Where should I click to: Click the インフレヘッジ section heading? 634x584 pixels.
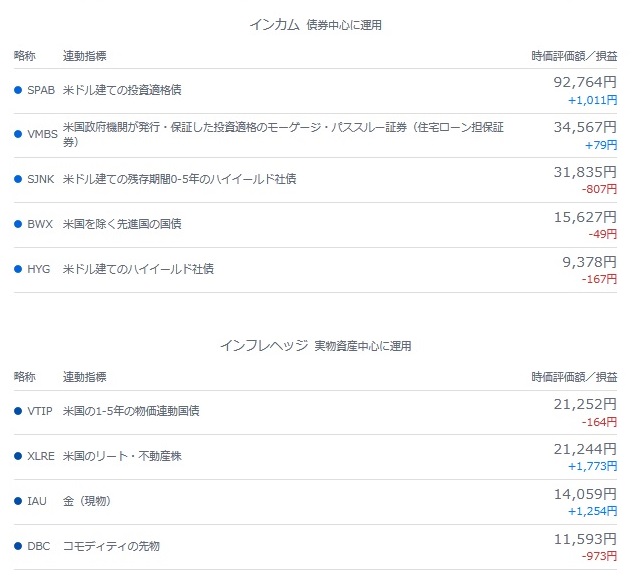click(x=264, y=346)
